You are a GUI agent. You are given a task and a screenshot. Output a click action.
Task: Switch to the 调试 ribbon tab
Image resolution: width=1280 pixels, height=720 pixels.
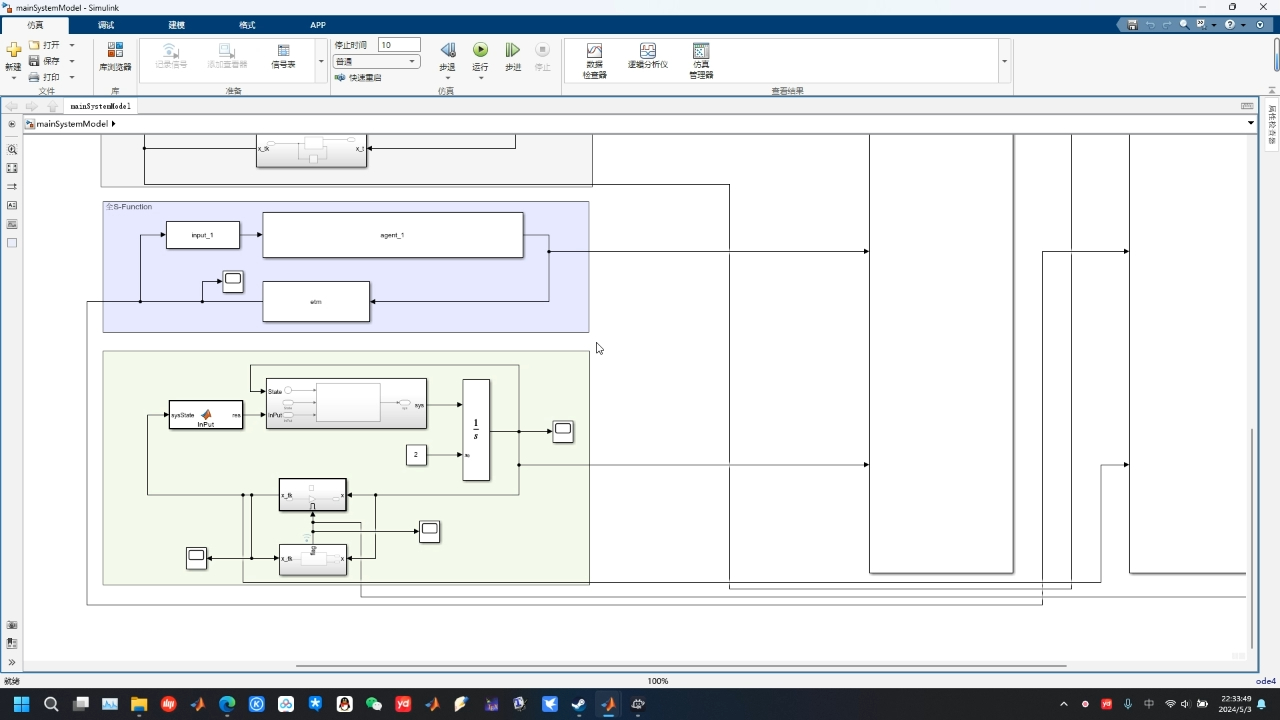(106, 25)
